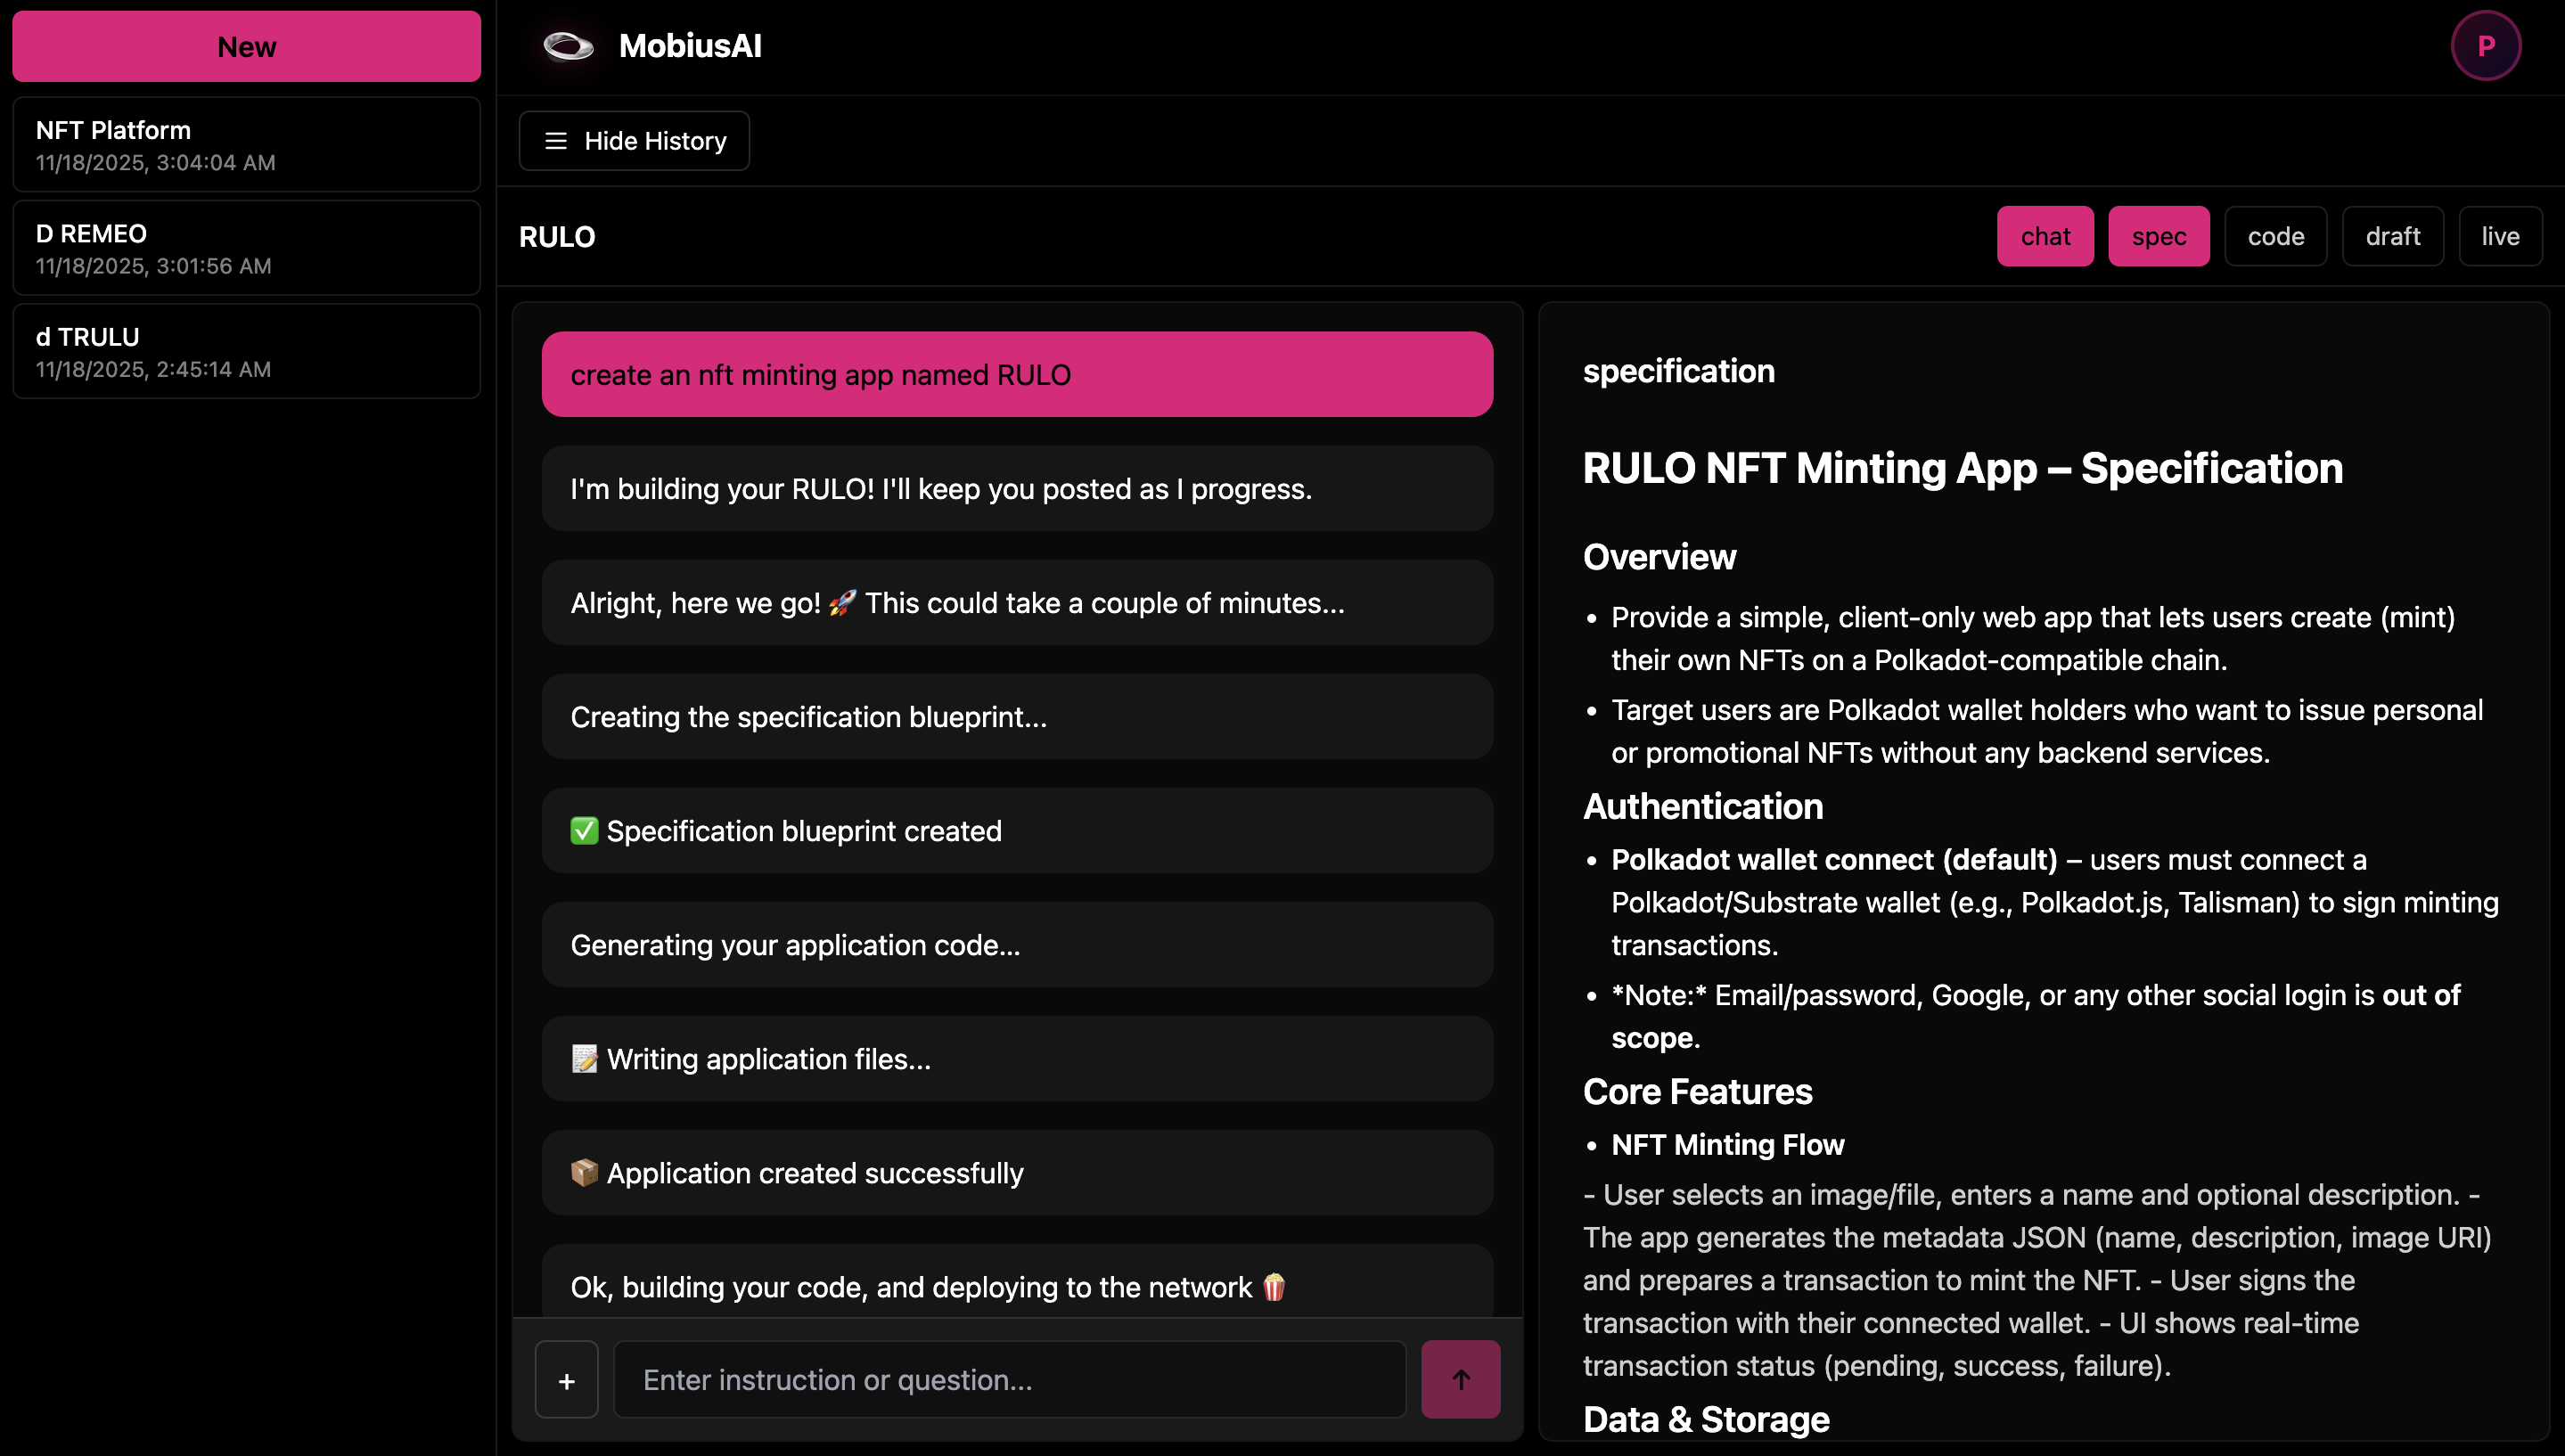This screenshot has height=1456, width=2565.
Task: Start a New conversation
Action: [246, 47]
